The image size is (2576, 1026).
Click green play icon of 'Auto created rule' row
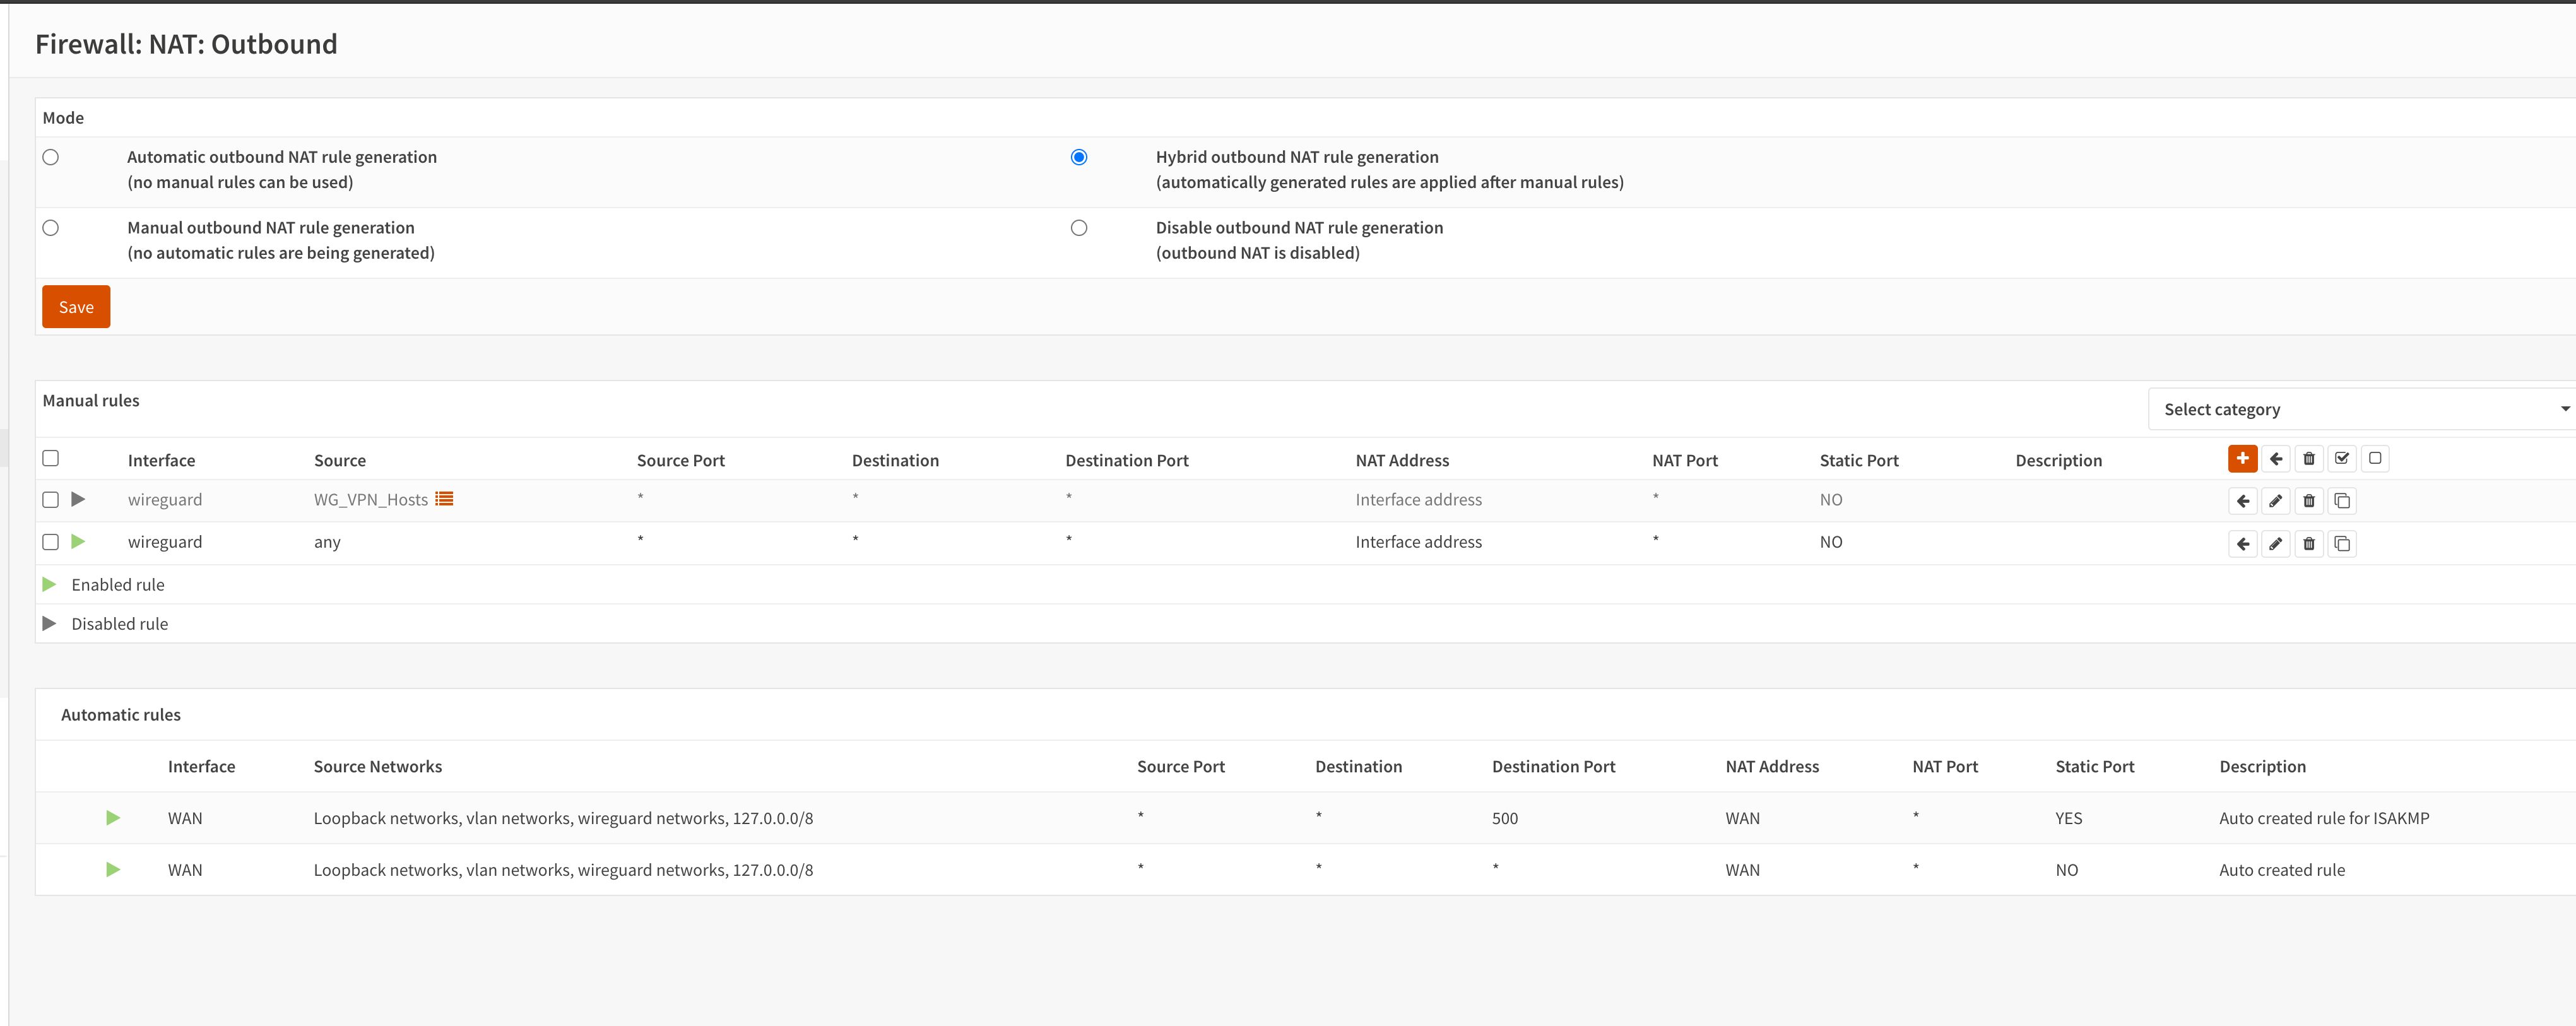[113, 870]
